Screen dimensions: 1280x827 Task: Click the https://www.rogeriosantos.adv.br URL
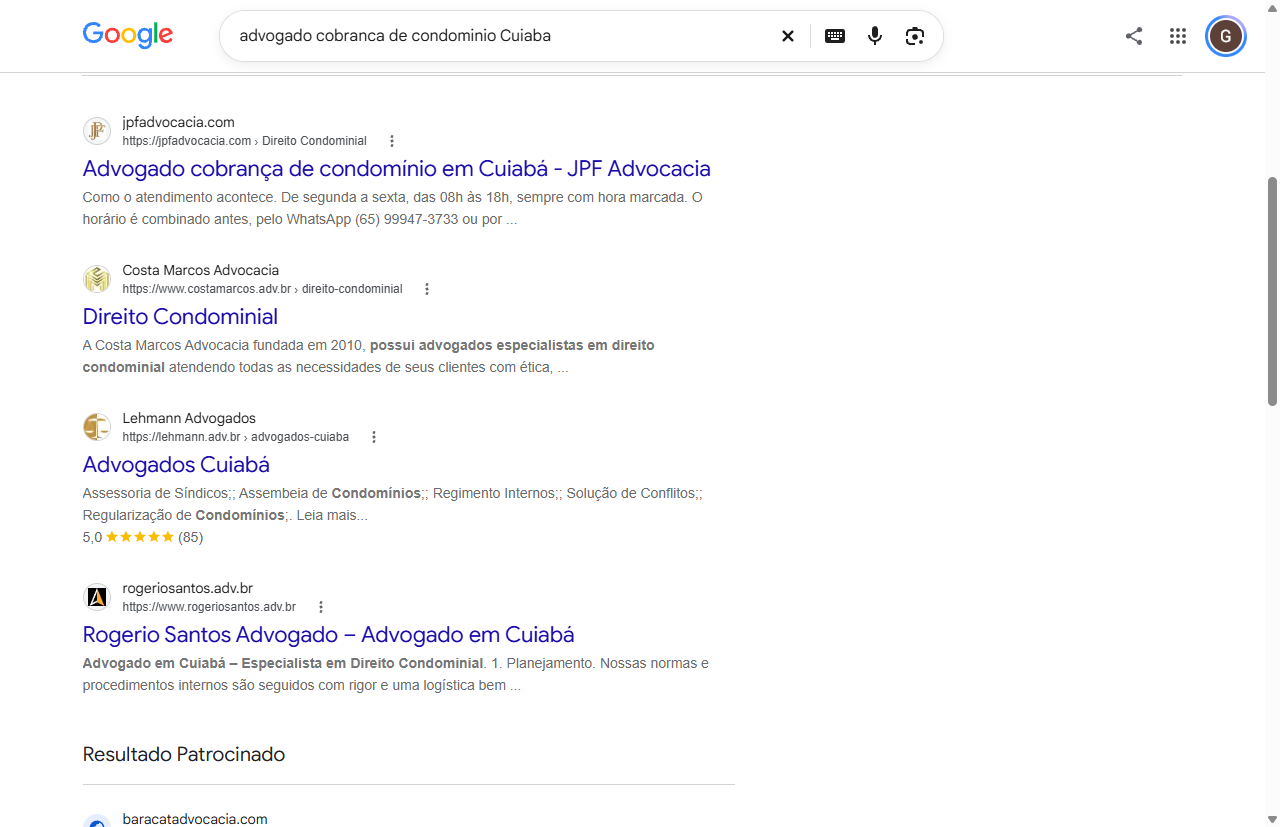[209, 607]
